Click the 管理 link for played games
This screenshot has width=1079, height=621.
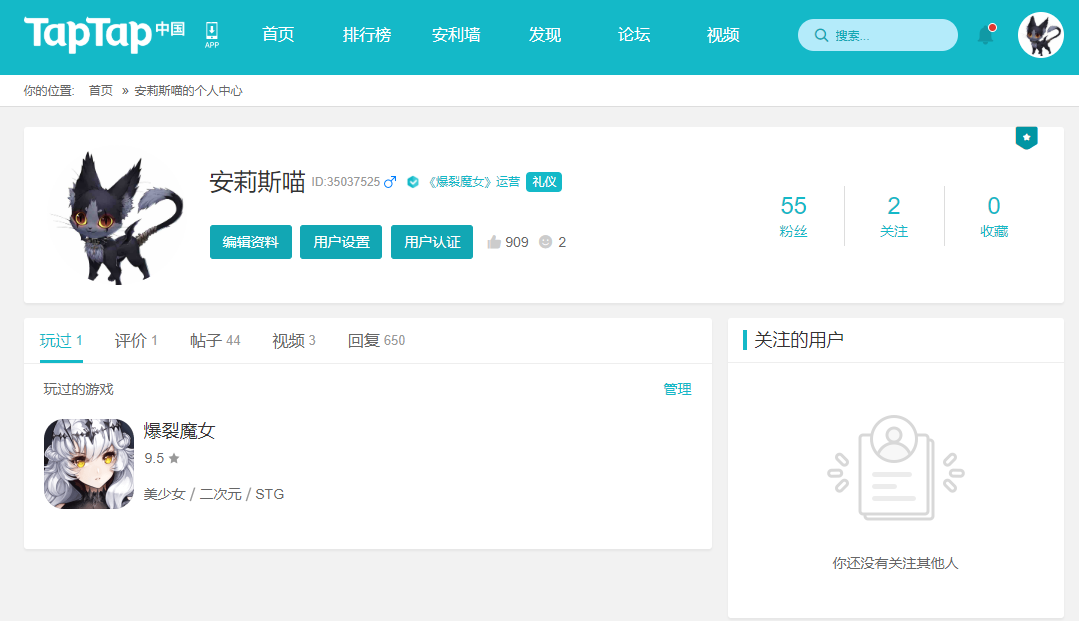click(x=677, y=389)
